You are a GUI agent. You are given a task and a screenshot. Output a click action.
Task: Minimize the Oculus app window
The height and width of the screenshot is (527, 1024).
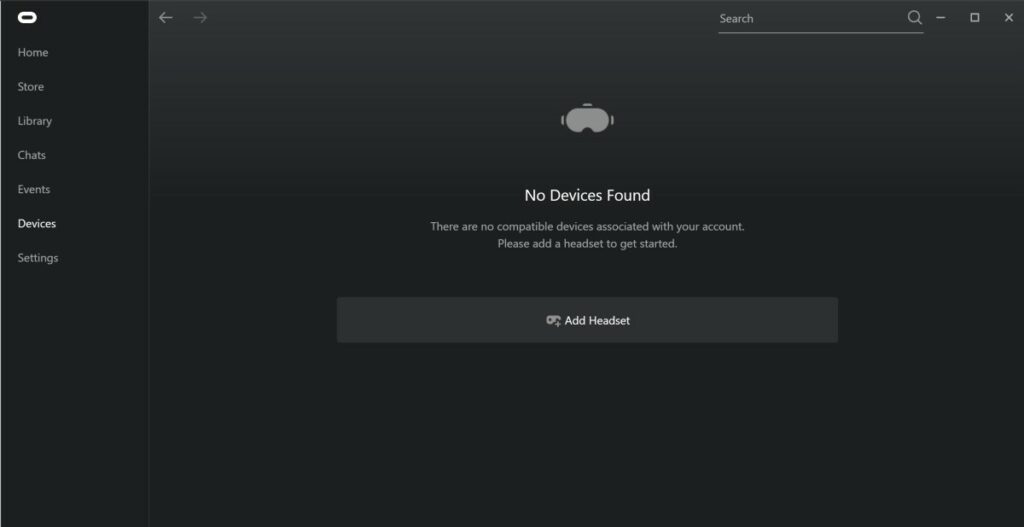[x=940, y=18]
